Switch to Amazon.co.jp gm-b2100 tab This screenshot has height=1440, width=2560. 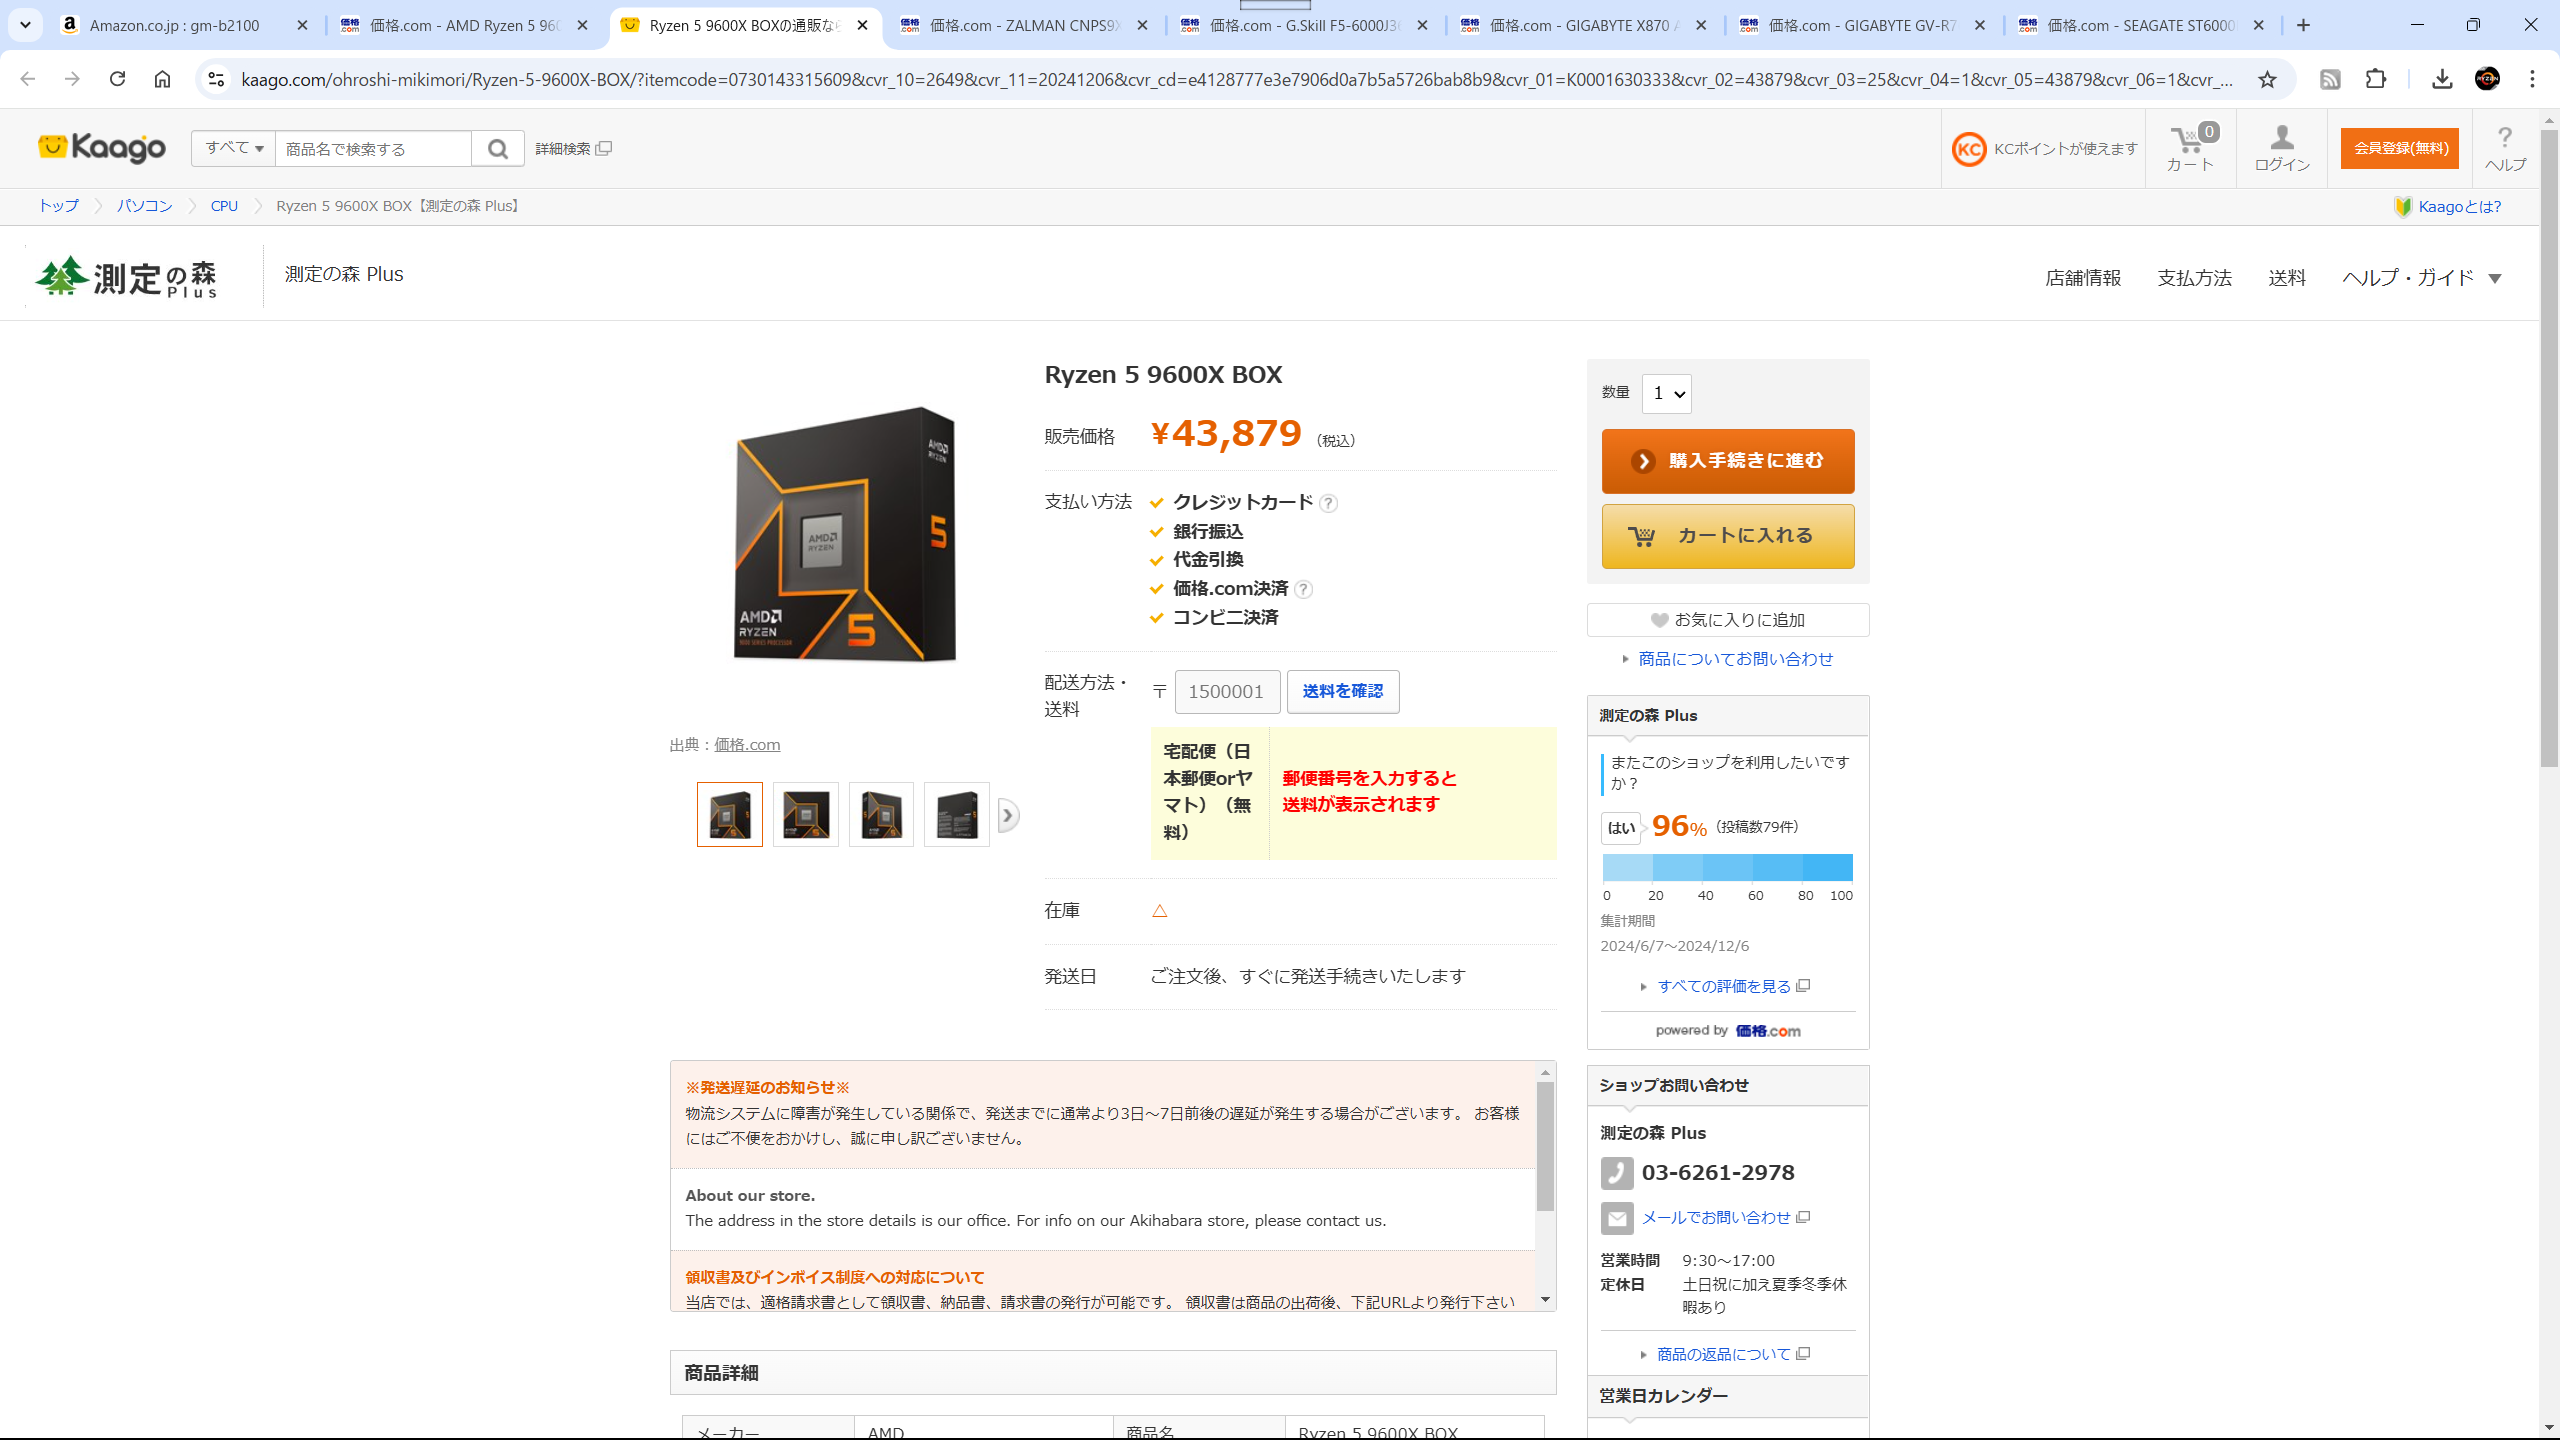[x=185, y=25]
